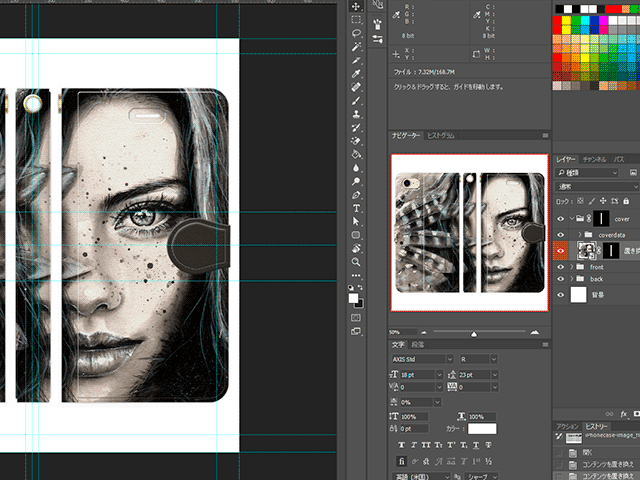Click the text color カラー swatch
Image resolution: width=640 pixels, height=480 pixels.
(482, 429)
